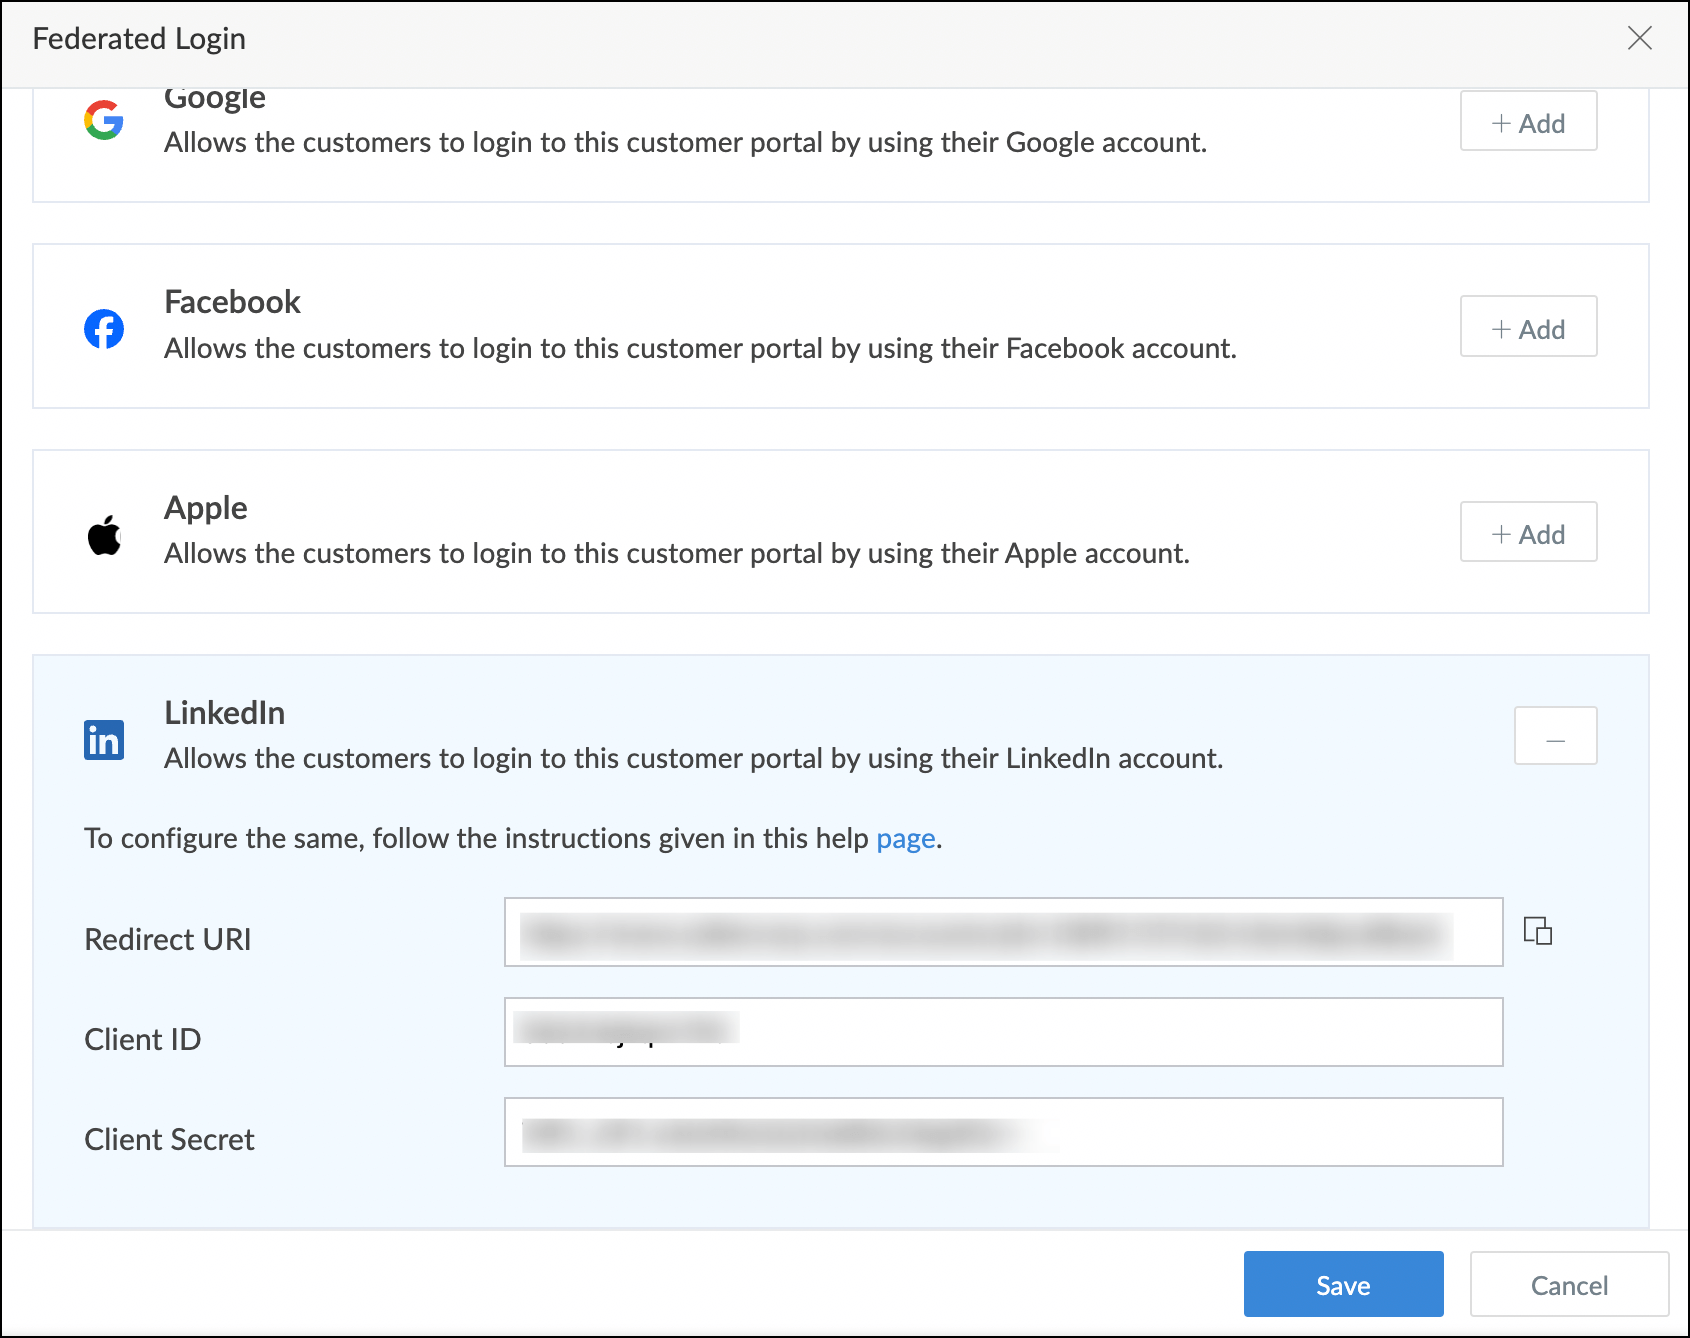1690x1338 pixels.
Task: Click the LinkedIn provider heading
Action: 225,713
